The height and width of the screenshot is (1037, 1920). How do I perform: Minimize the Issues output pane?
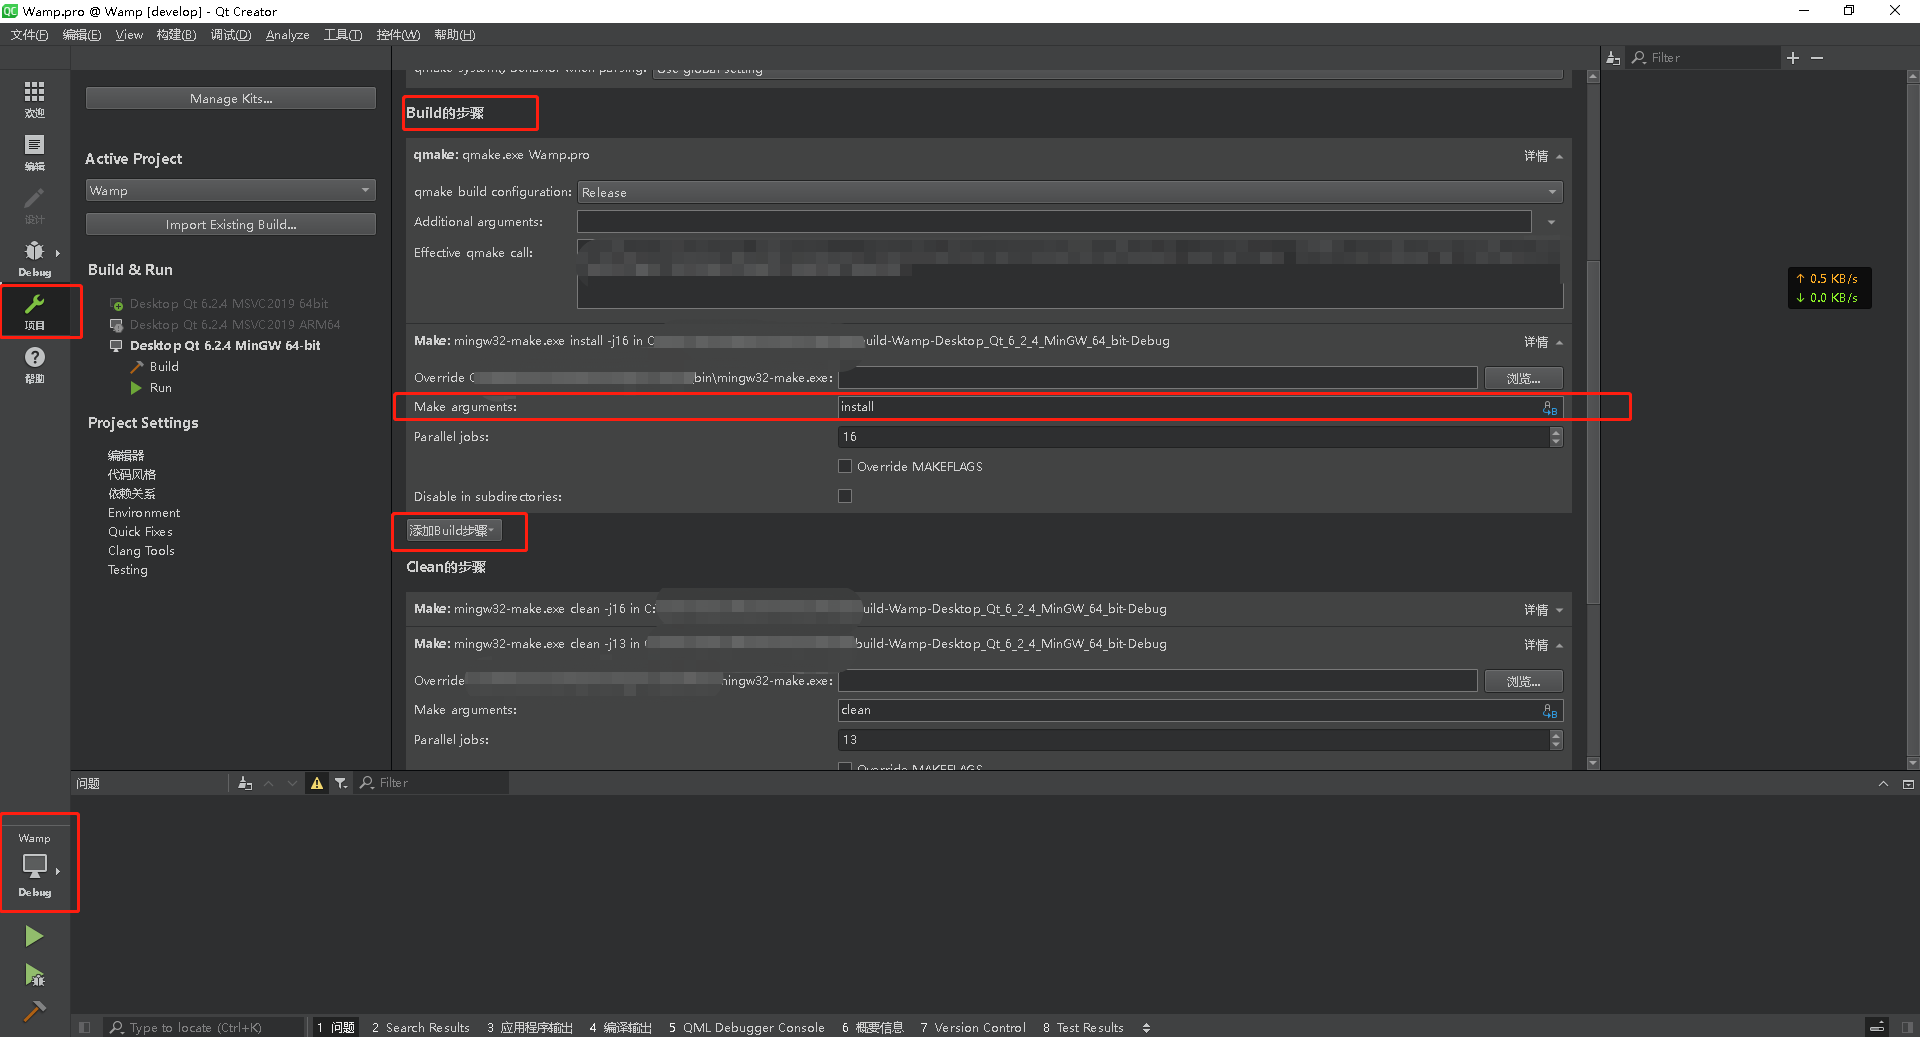pyautogui.click(x=1883, y=784)
